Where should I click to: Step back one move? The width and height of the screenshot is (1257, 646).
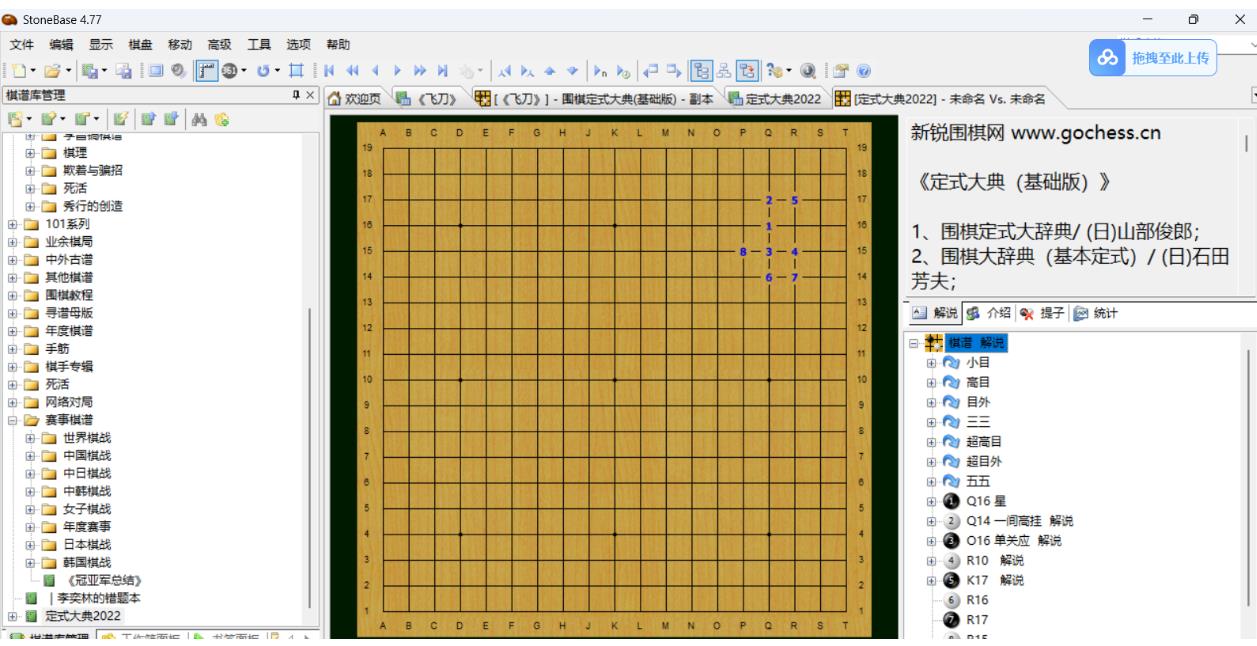pyautogui.click(x=375, y=71)
